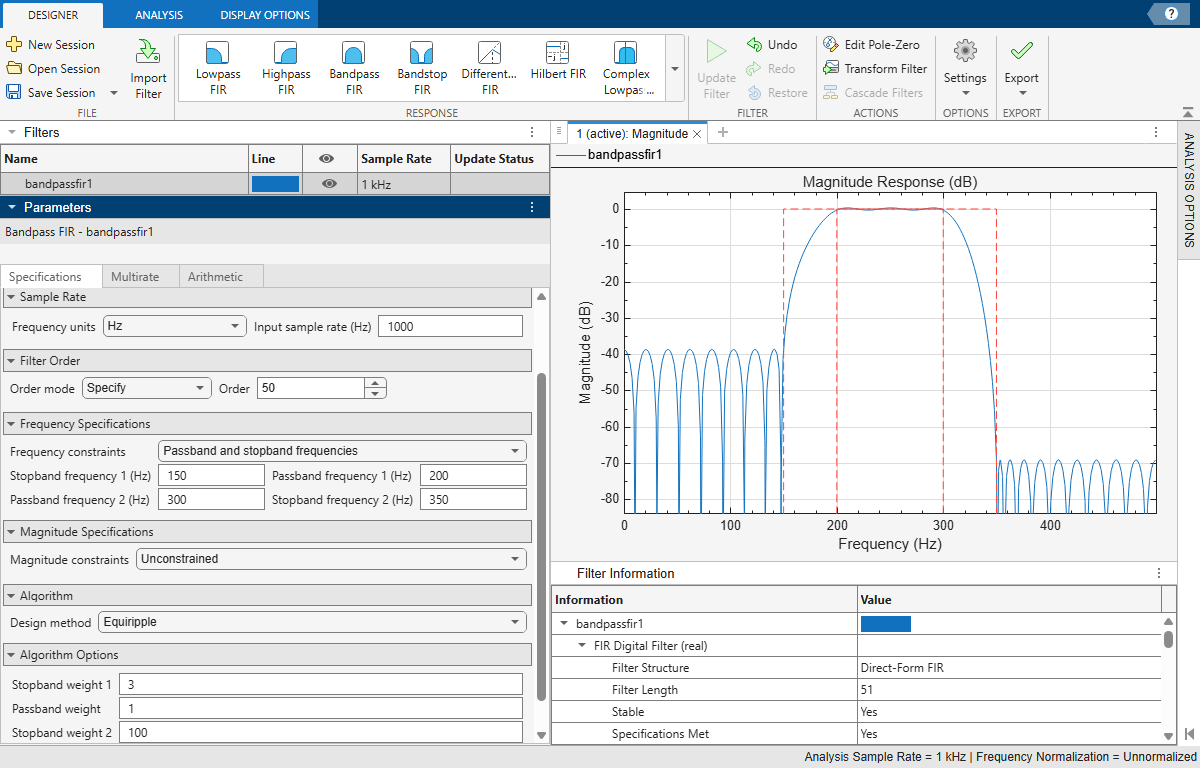Open the plot area options menu
Image resolution: width=1200 pixels, height=768 pixels.
coord(1157,132)
